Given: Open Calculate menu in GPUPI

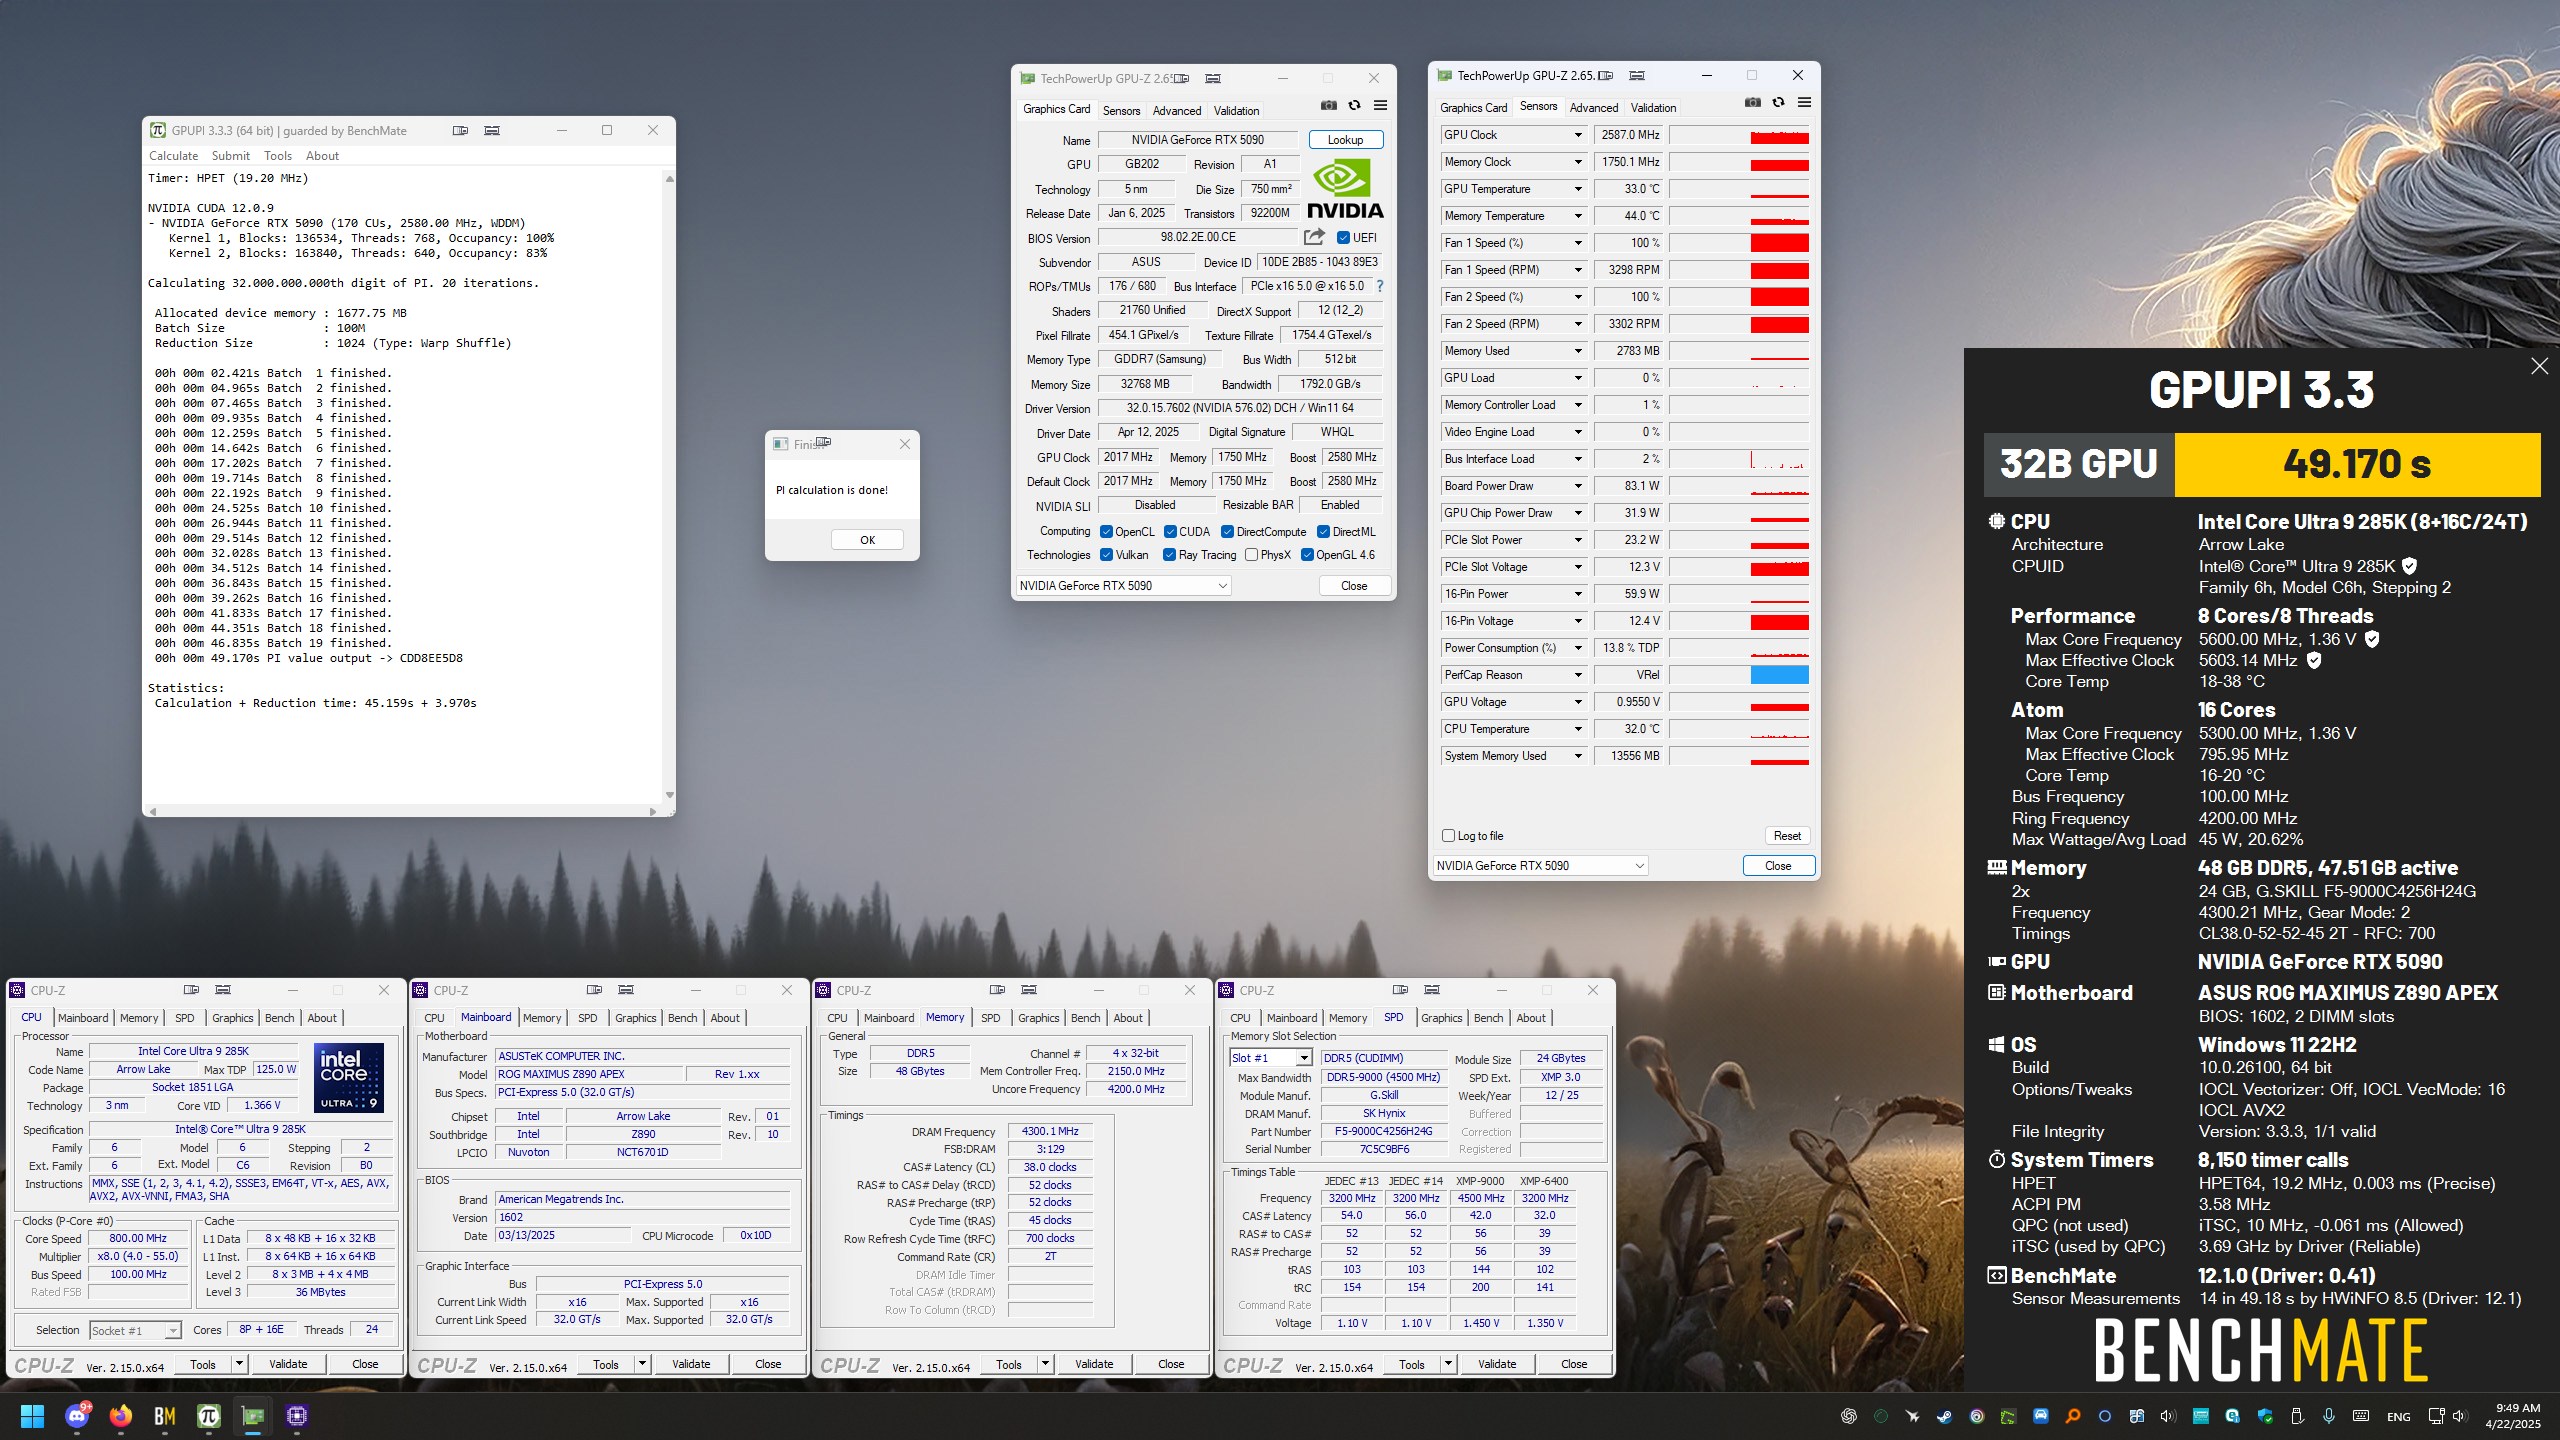Looking at the screenshot, I should [174, 156].
